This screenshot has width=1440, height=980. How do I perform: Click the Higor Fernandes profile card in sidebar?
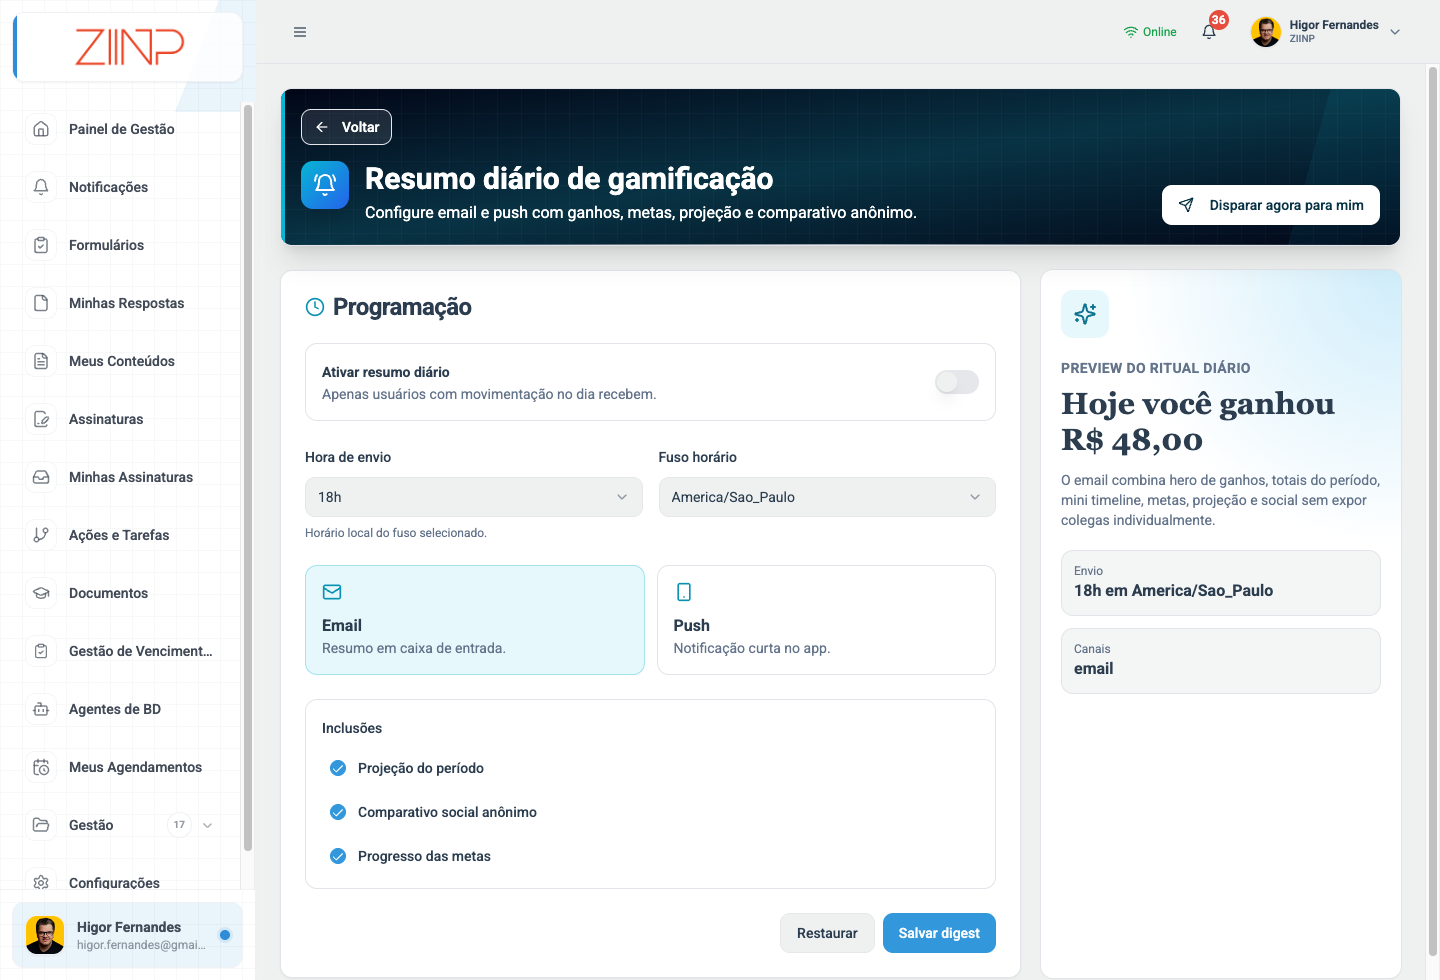click(x=128, y=935)
